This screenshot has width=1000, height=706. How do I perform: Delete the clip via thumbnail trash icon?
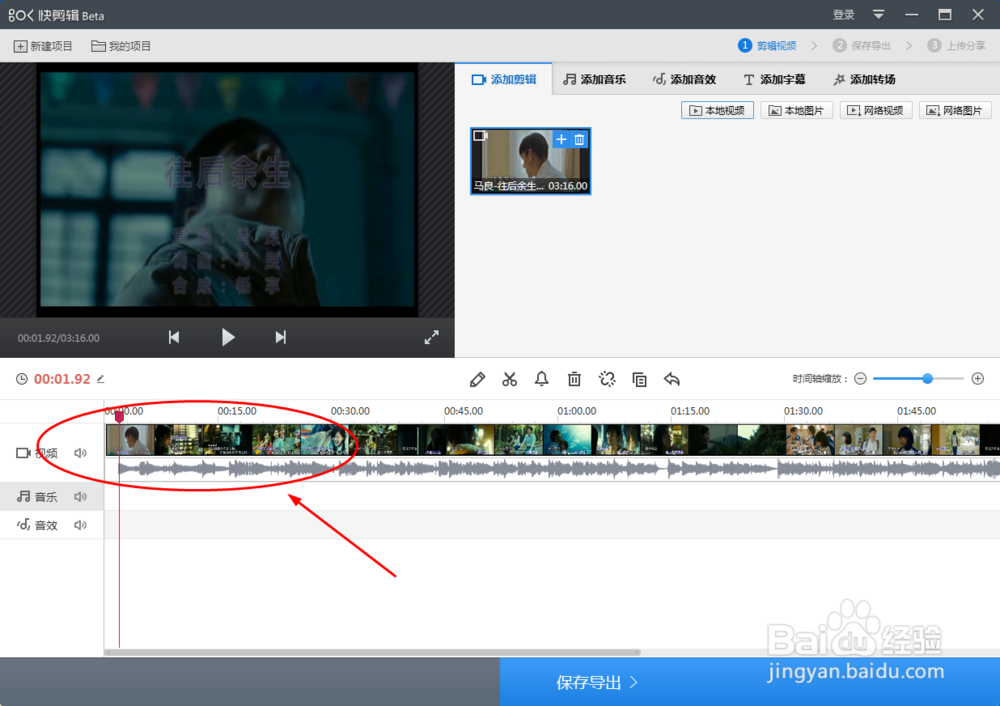coord(579,139)
